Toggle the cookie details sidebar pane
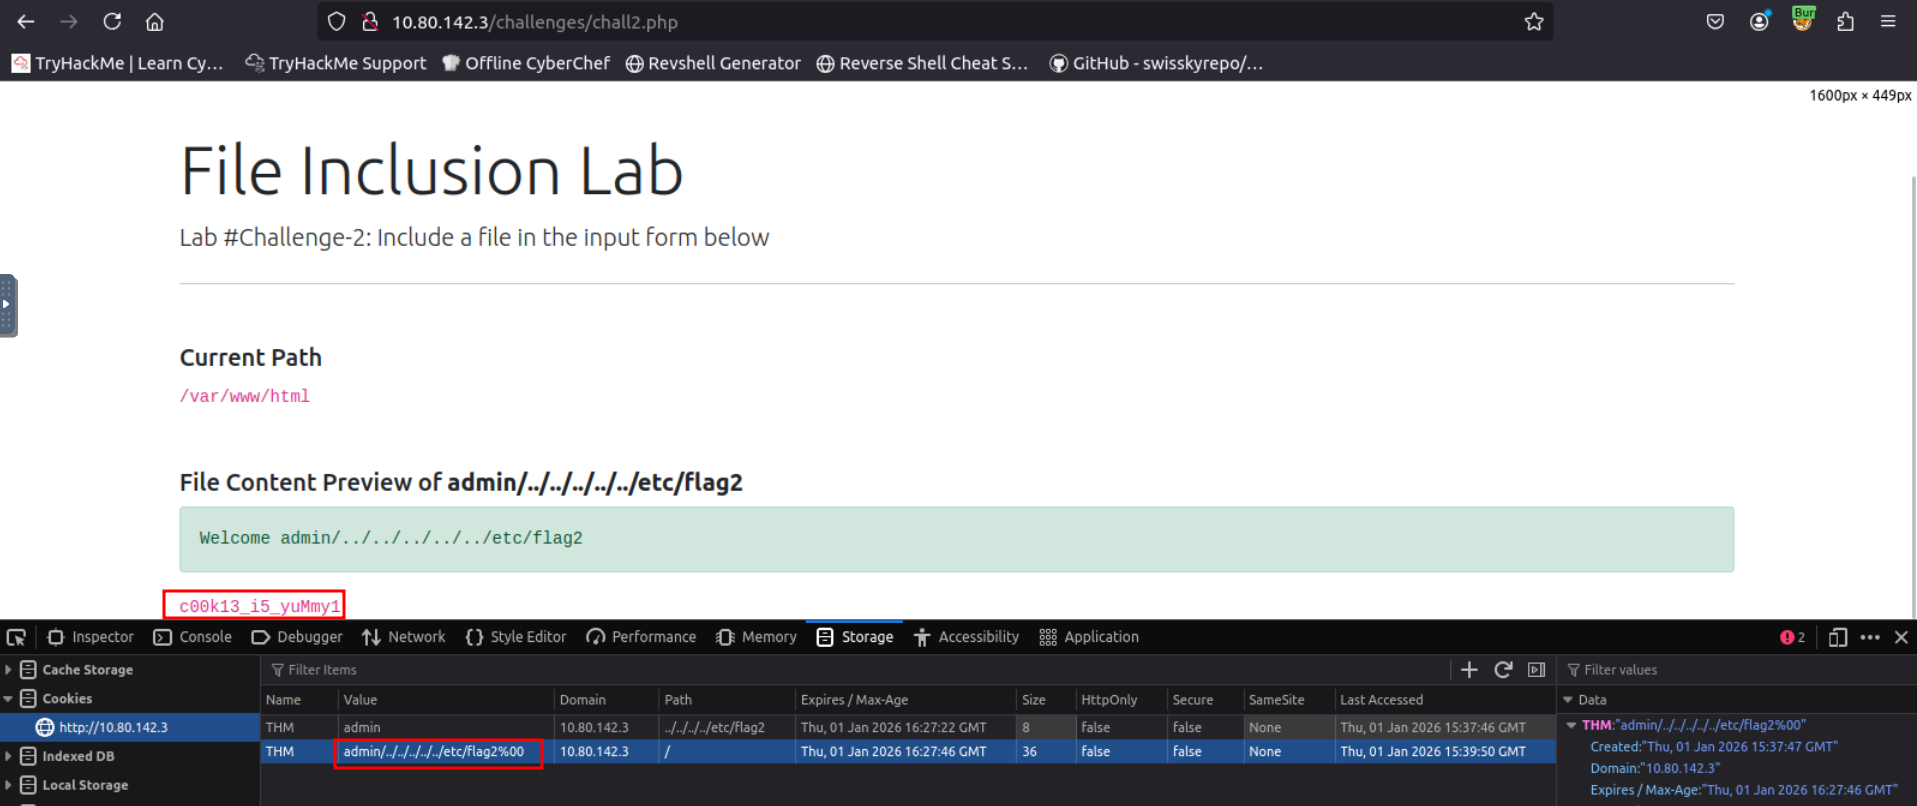Image resolution: width=1917 pixels, height=806 pixels. coord(1536,670)
